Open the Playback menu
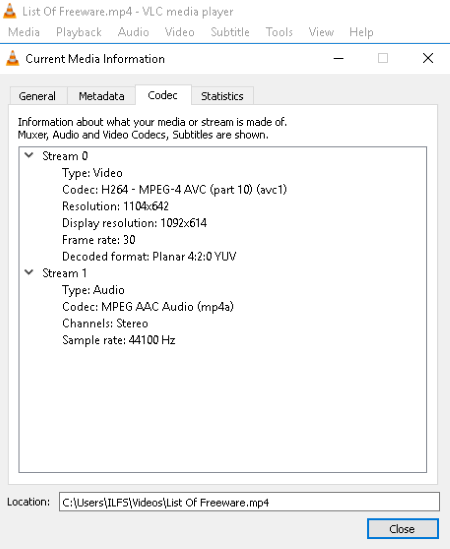This screenshot has width=450, height=549. 79,32
